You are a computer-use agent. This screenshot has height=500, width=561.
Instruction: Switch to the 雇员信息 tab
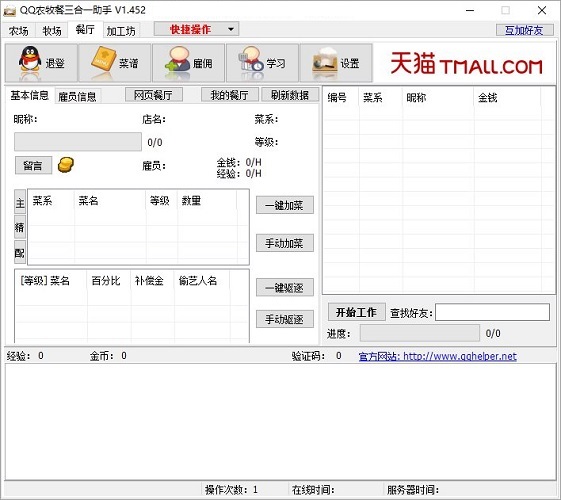pos(77,96)
